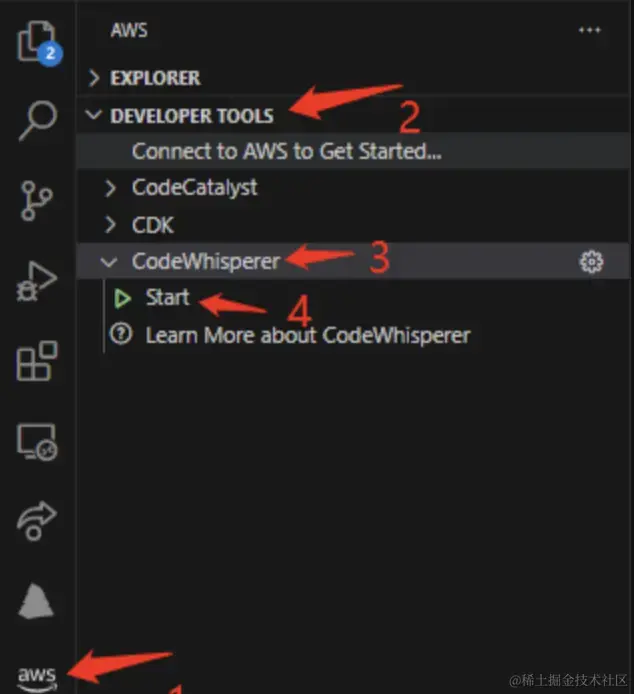This screenshot has width=634, height=694.
Task: Open the Remote Explorer monitor icon
Action: [37, 442]
